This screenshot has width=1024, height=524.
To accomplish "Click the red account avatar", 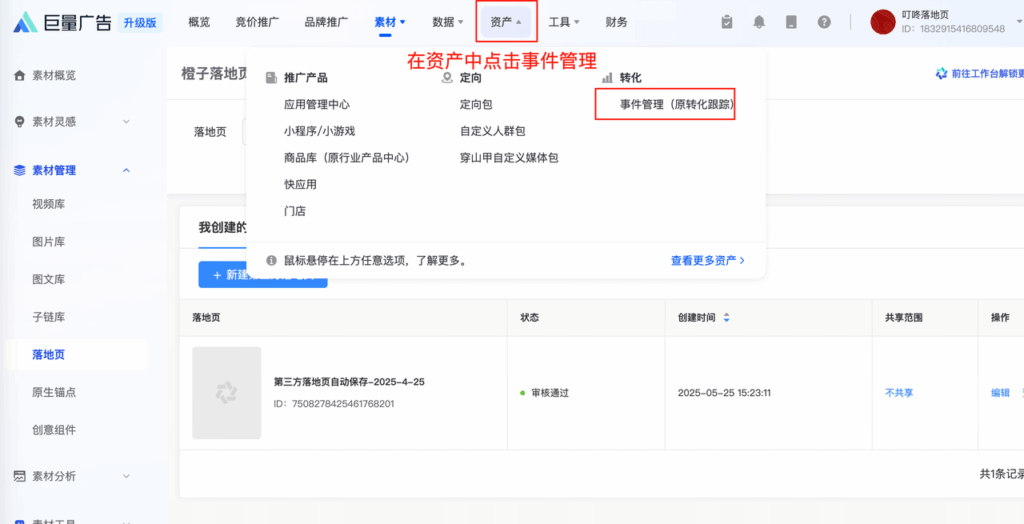I will [x=882, y=22].
